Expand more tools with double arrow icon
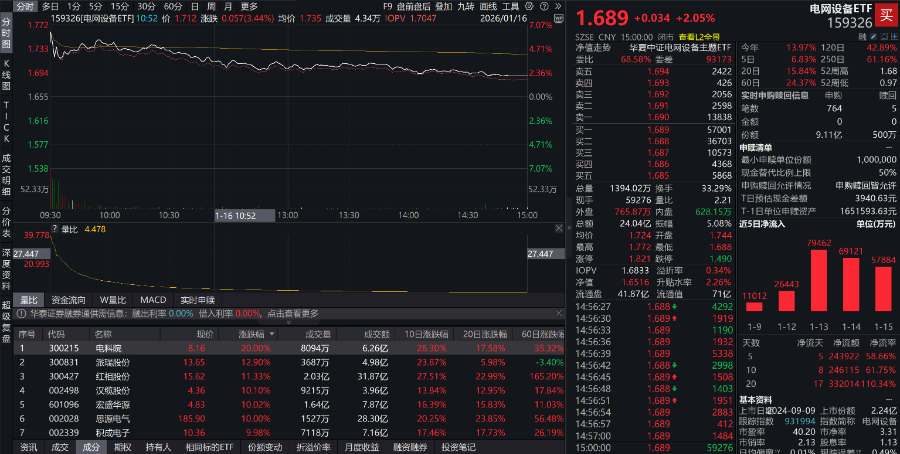Image resolution: width=900 pixels, height=454 pixels. click(x=558, y=6)
